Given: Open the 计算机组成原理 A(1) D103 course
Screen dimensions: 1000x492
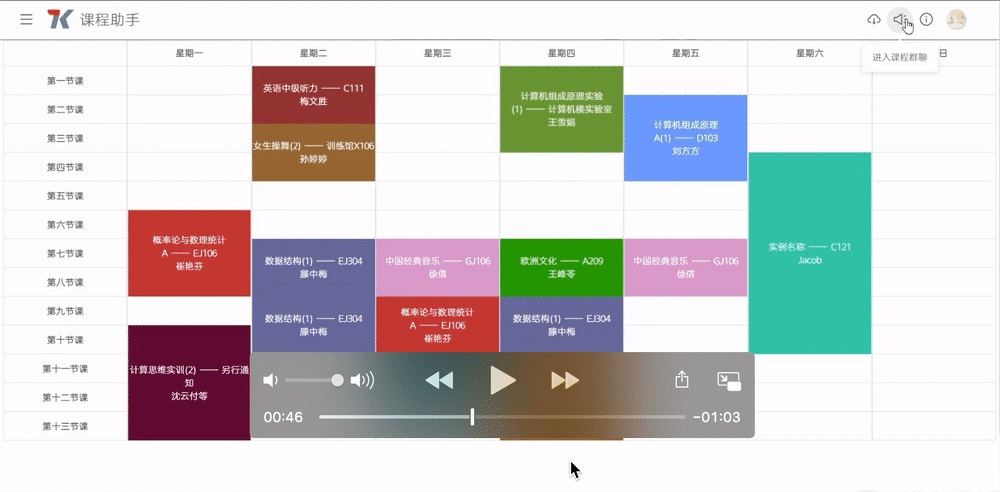Looking at the screenshot, I should [x=685, y=138].
